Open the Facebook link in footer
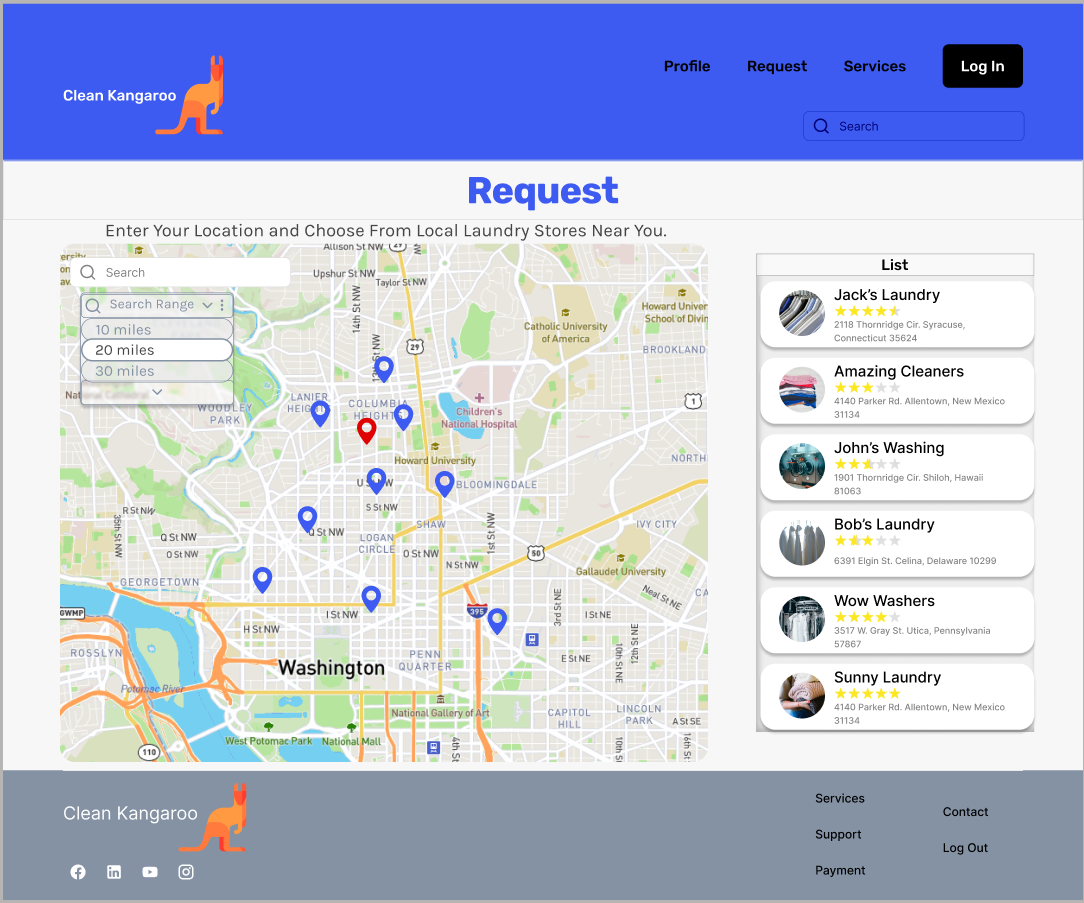1084x903 pixels. [78, 872]
